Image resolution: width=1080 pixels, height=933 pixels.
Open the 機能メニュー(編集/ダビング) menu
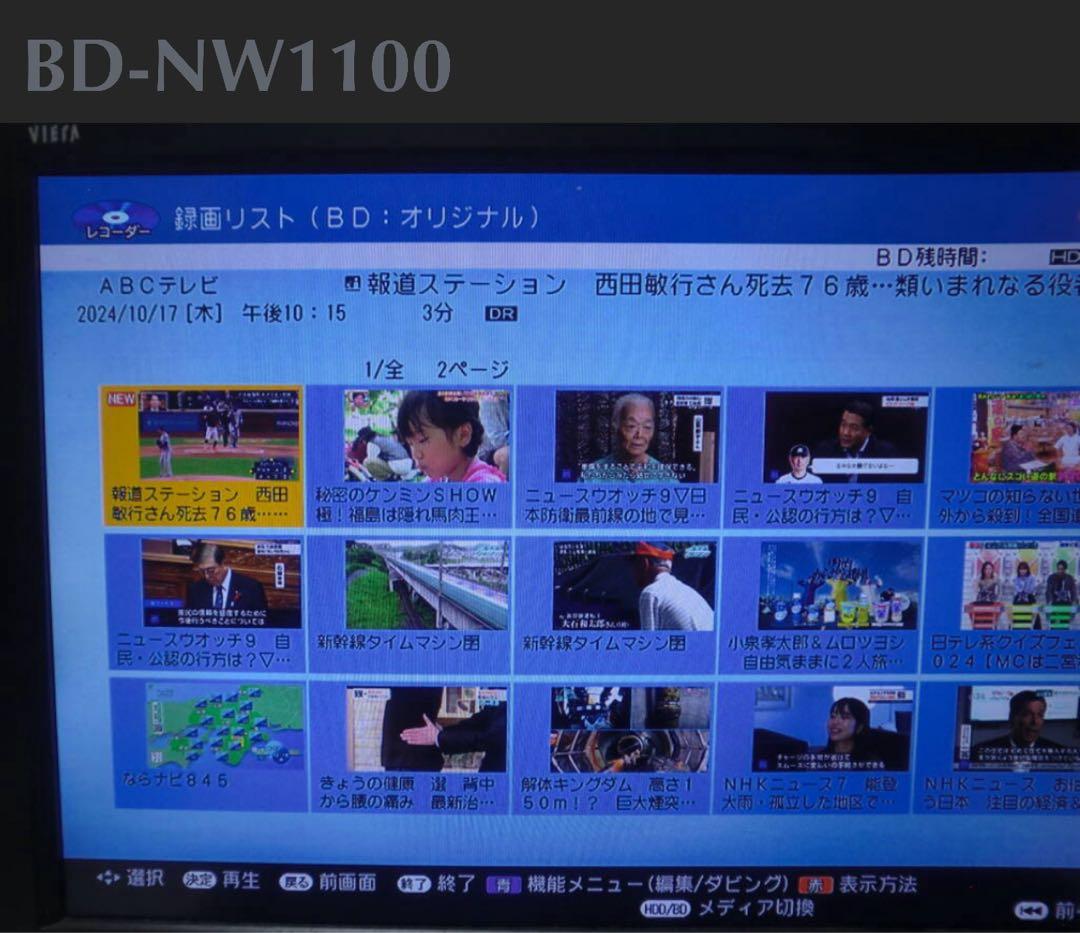coord(659,883)
